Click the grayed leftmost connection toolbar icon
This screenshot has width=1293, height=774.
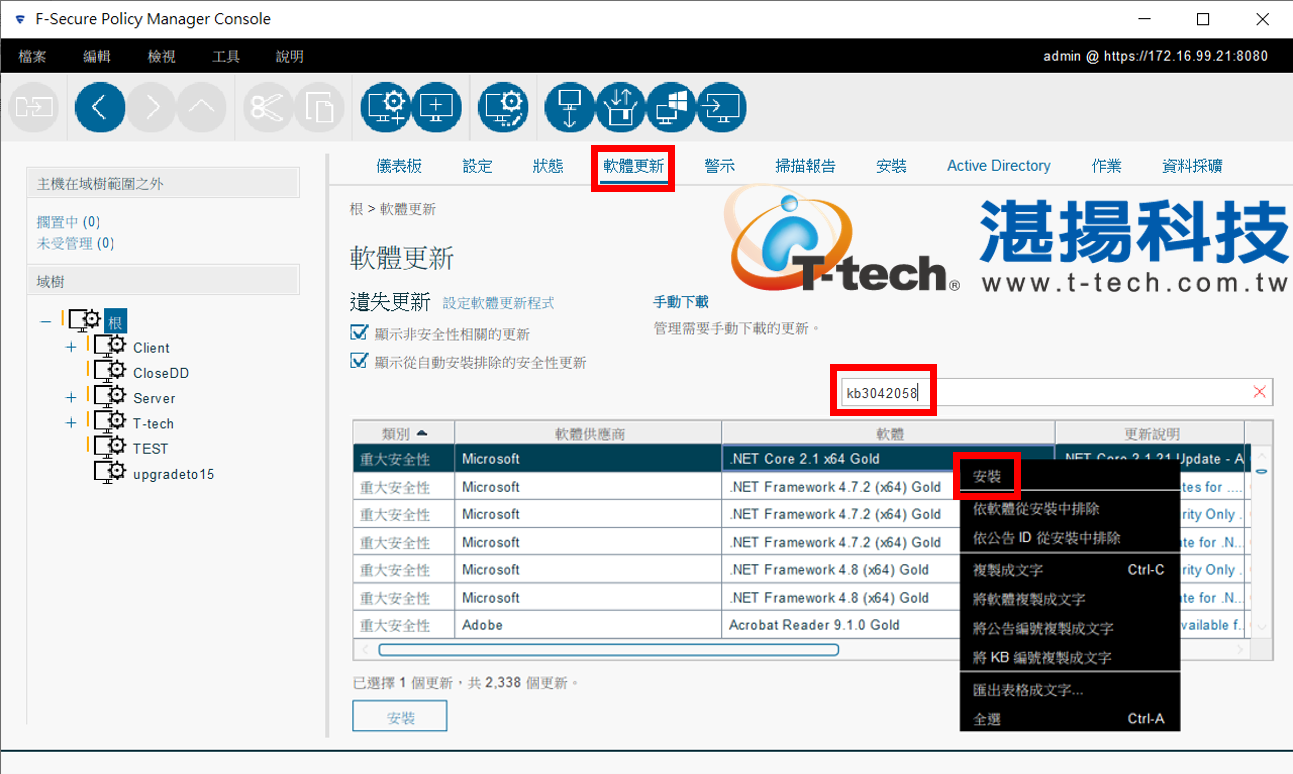click(x=34, y=107)
